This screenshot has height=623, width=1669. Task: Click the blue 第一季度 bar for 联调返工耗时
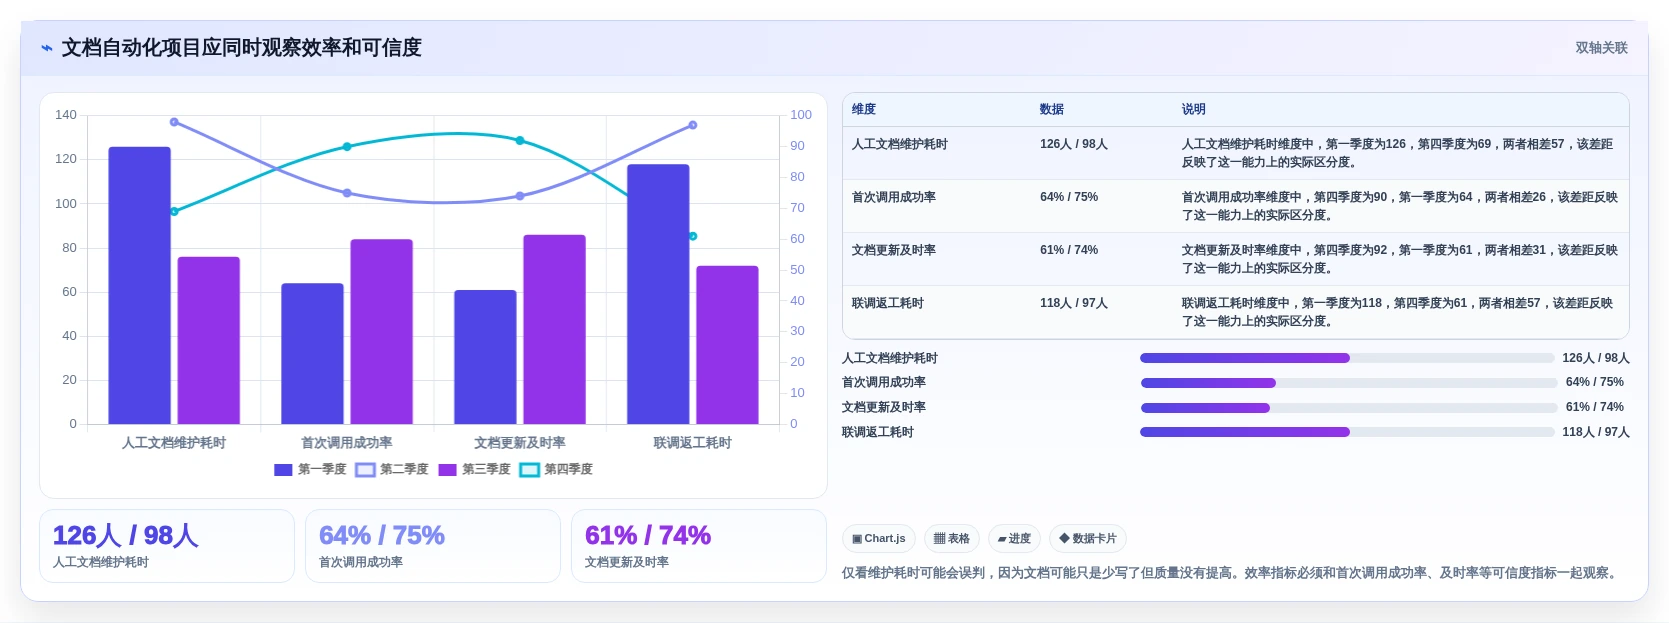pyautogui.click(x=658, y=294)
